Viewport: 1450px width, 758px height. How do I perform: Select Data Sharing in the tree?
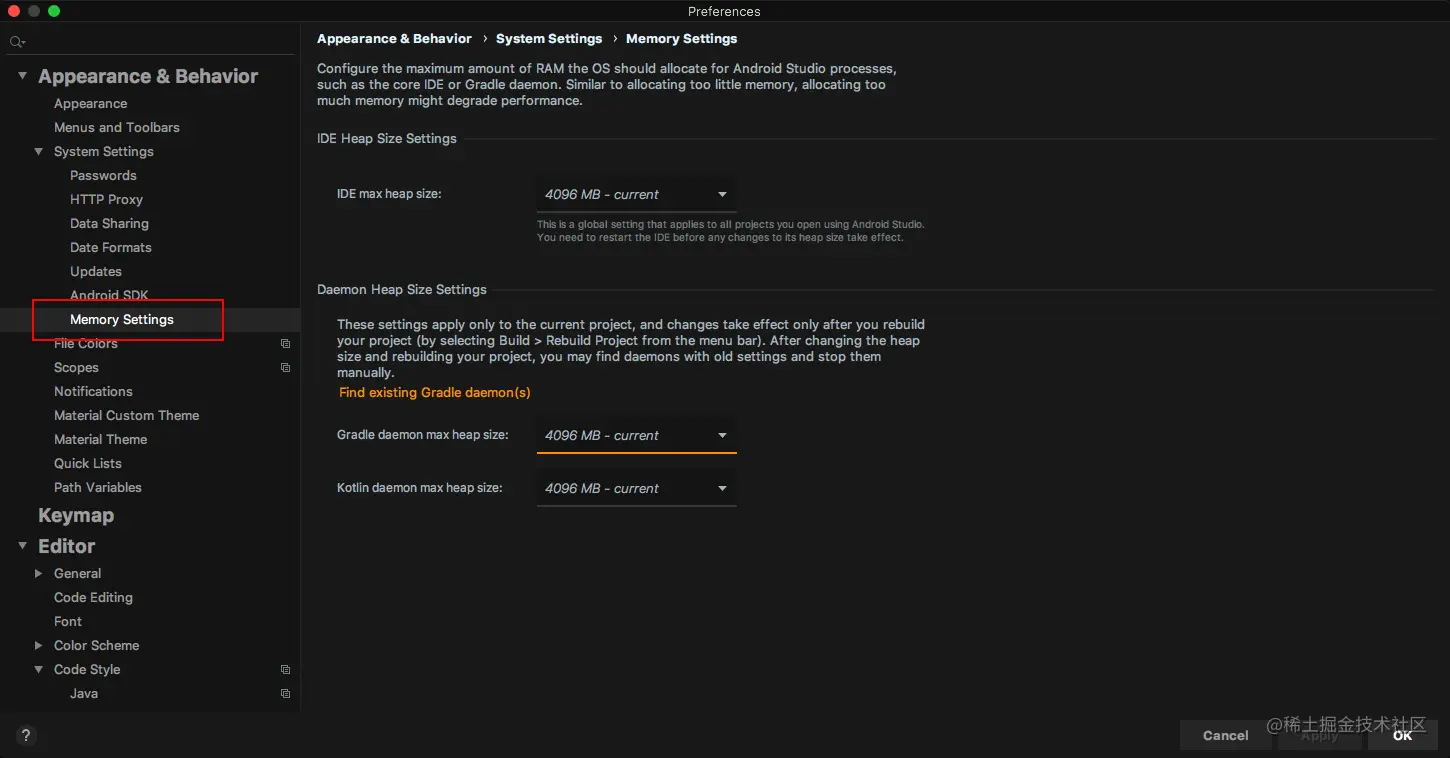pyautogui.click(x=109, y=223)
